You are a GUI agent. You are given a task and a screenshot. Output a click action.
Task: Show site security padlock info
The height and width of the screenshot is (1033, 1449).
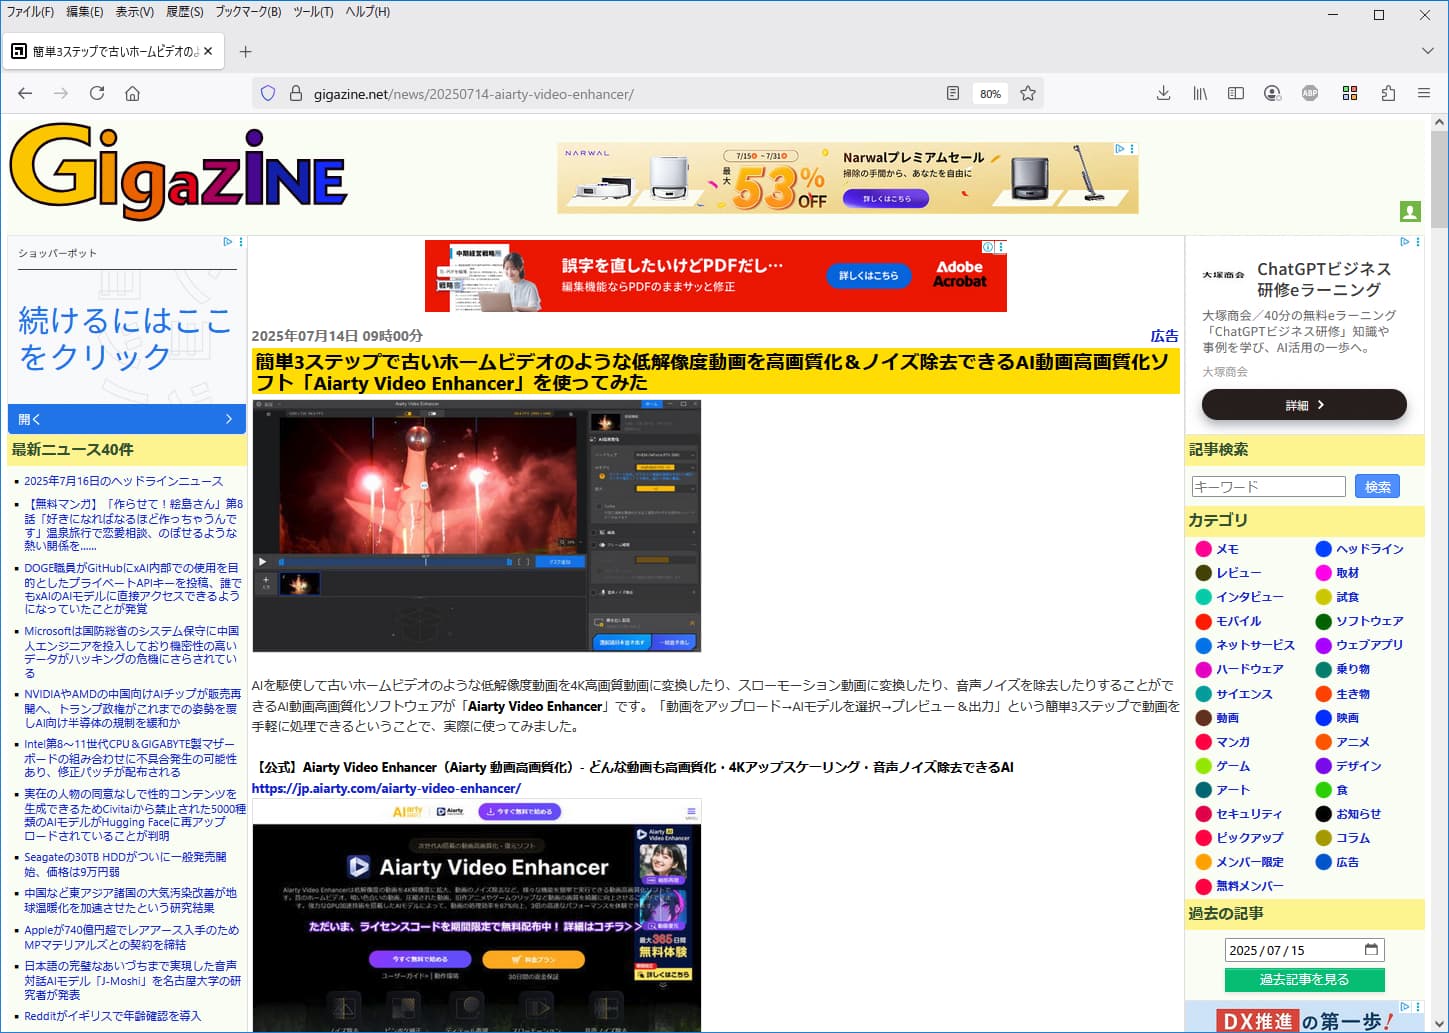point(295,93)
